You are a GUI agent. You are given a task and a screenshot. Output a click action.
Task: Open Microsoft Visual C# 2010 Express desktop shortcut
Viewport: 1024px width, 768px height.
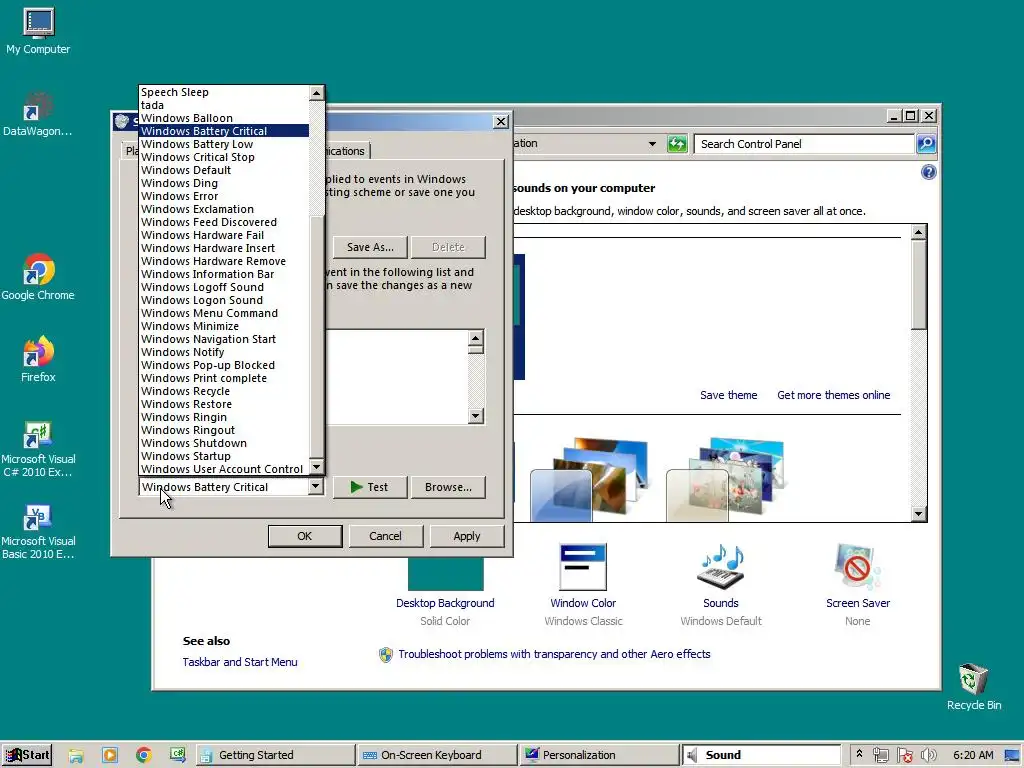(38, 449)
